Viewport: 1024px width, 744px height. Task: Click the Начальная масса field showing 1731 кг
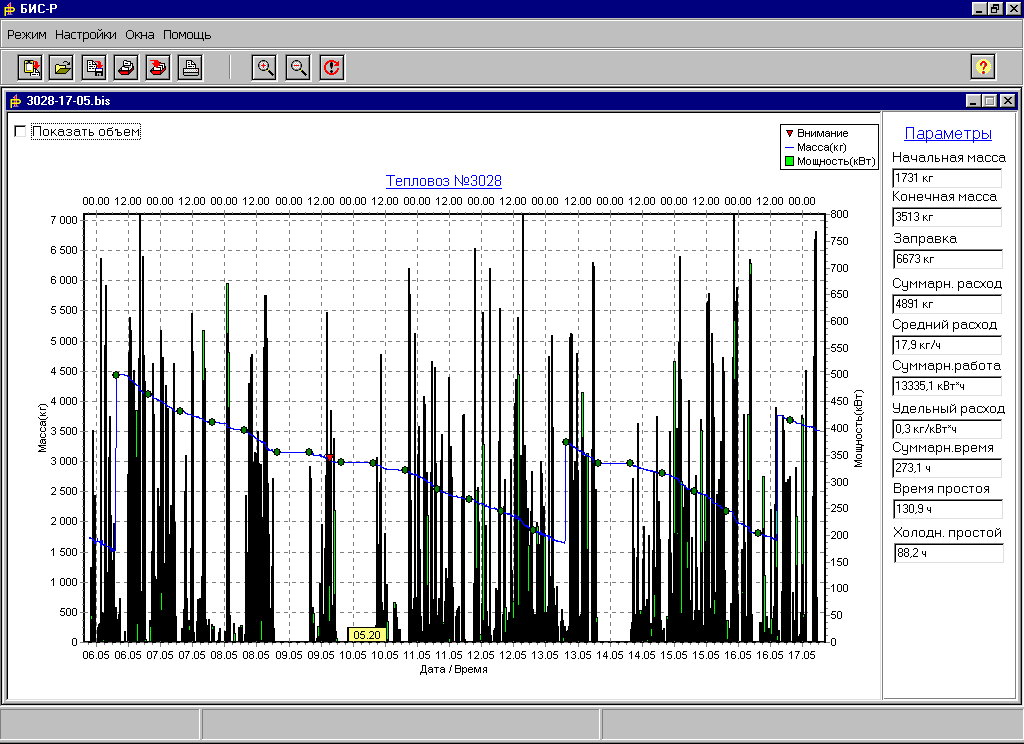pos(947,178)
